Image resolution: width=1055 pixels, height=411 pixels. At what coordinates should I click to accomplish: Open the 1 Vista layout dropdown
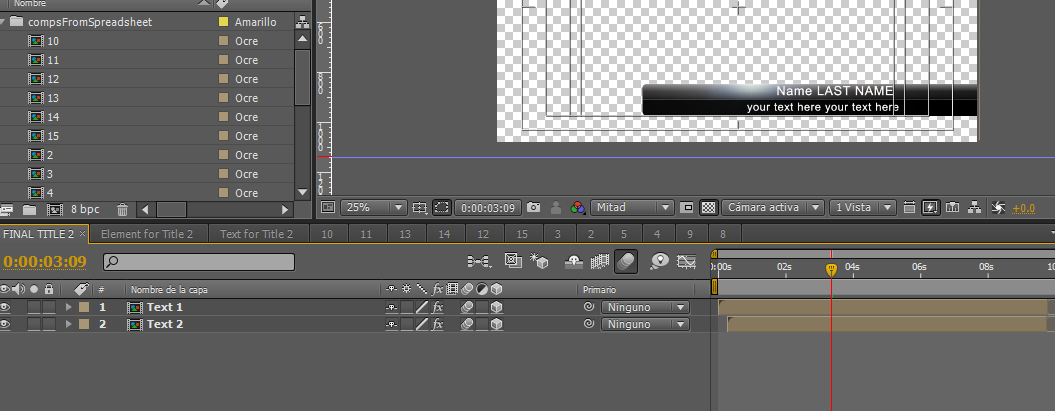click(863, 208)
